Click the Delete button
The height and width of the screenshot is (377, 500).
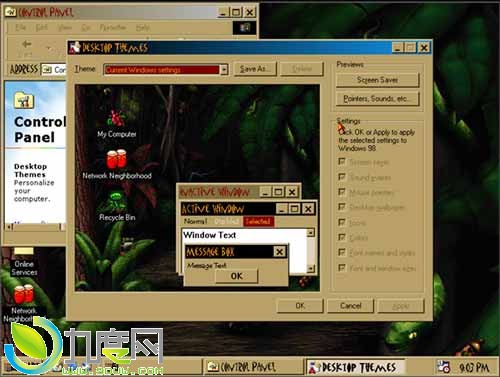coord(302,69)
